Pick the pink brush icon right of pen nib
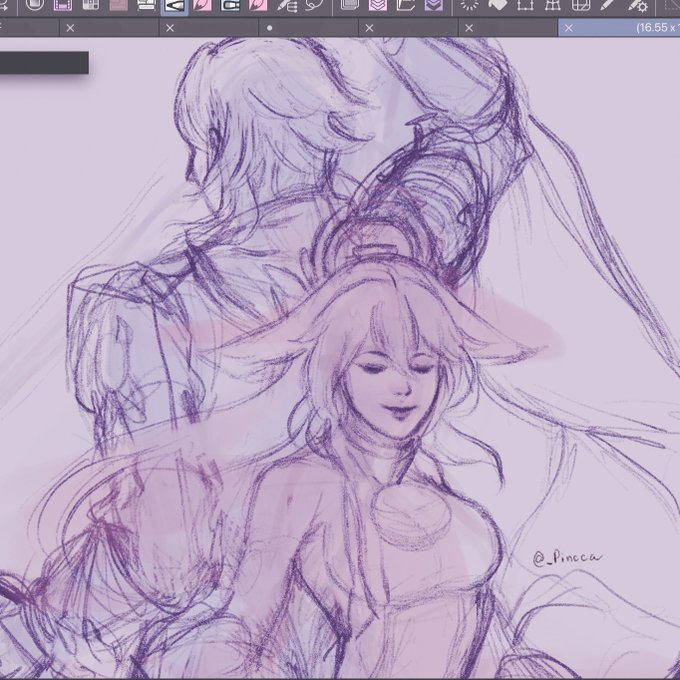Image resolution: width=680 pixels, height=680 pixels. pos(202,5)
